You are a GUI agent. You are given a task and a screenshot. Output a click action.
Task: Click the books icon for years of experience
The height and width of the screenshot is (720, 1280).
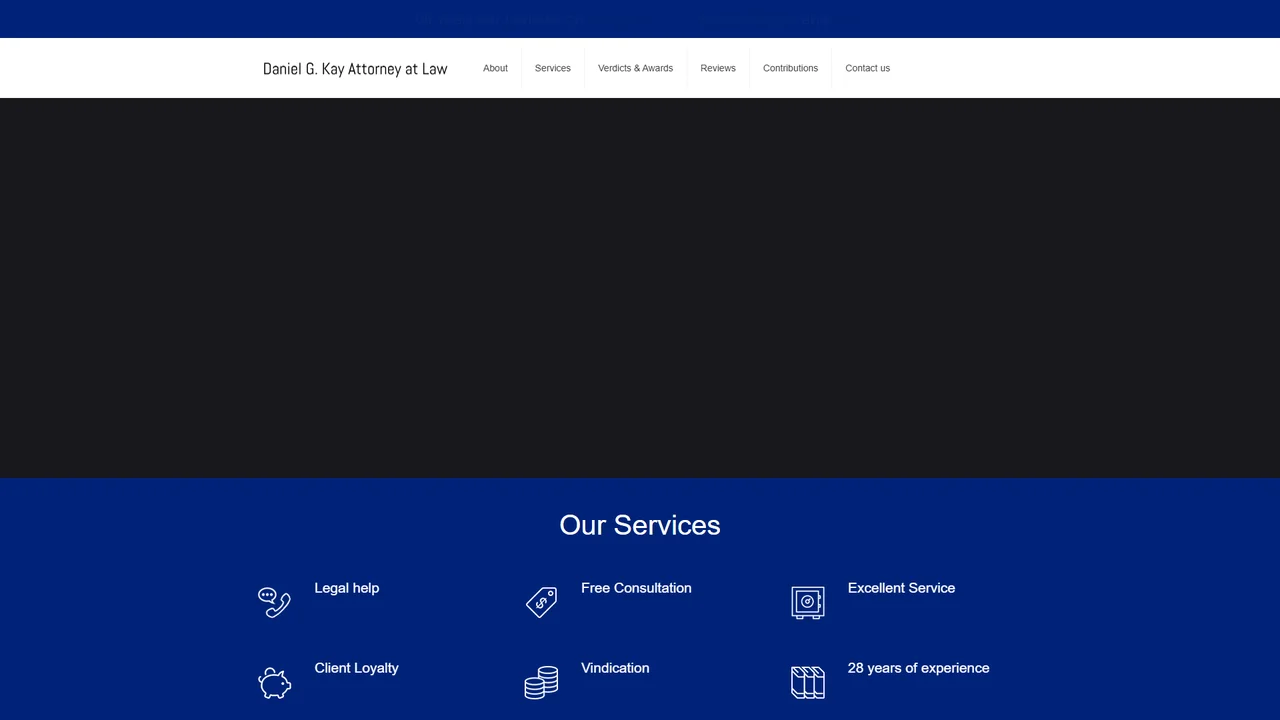(808, 682)
